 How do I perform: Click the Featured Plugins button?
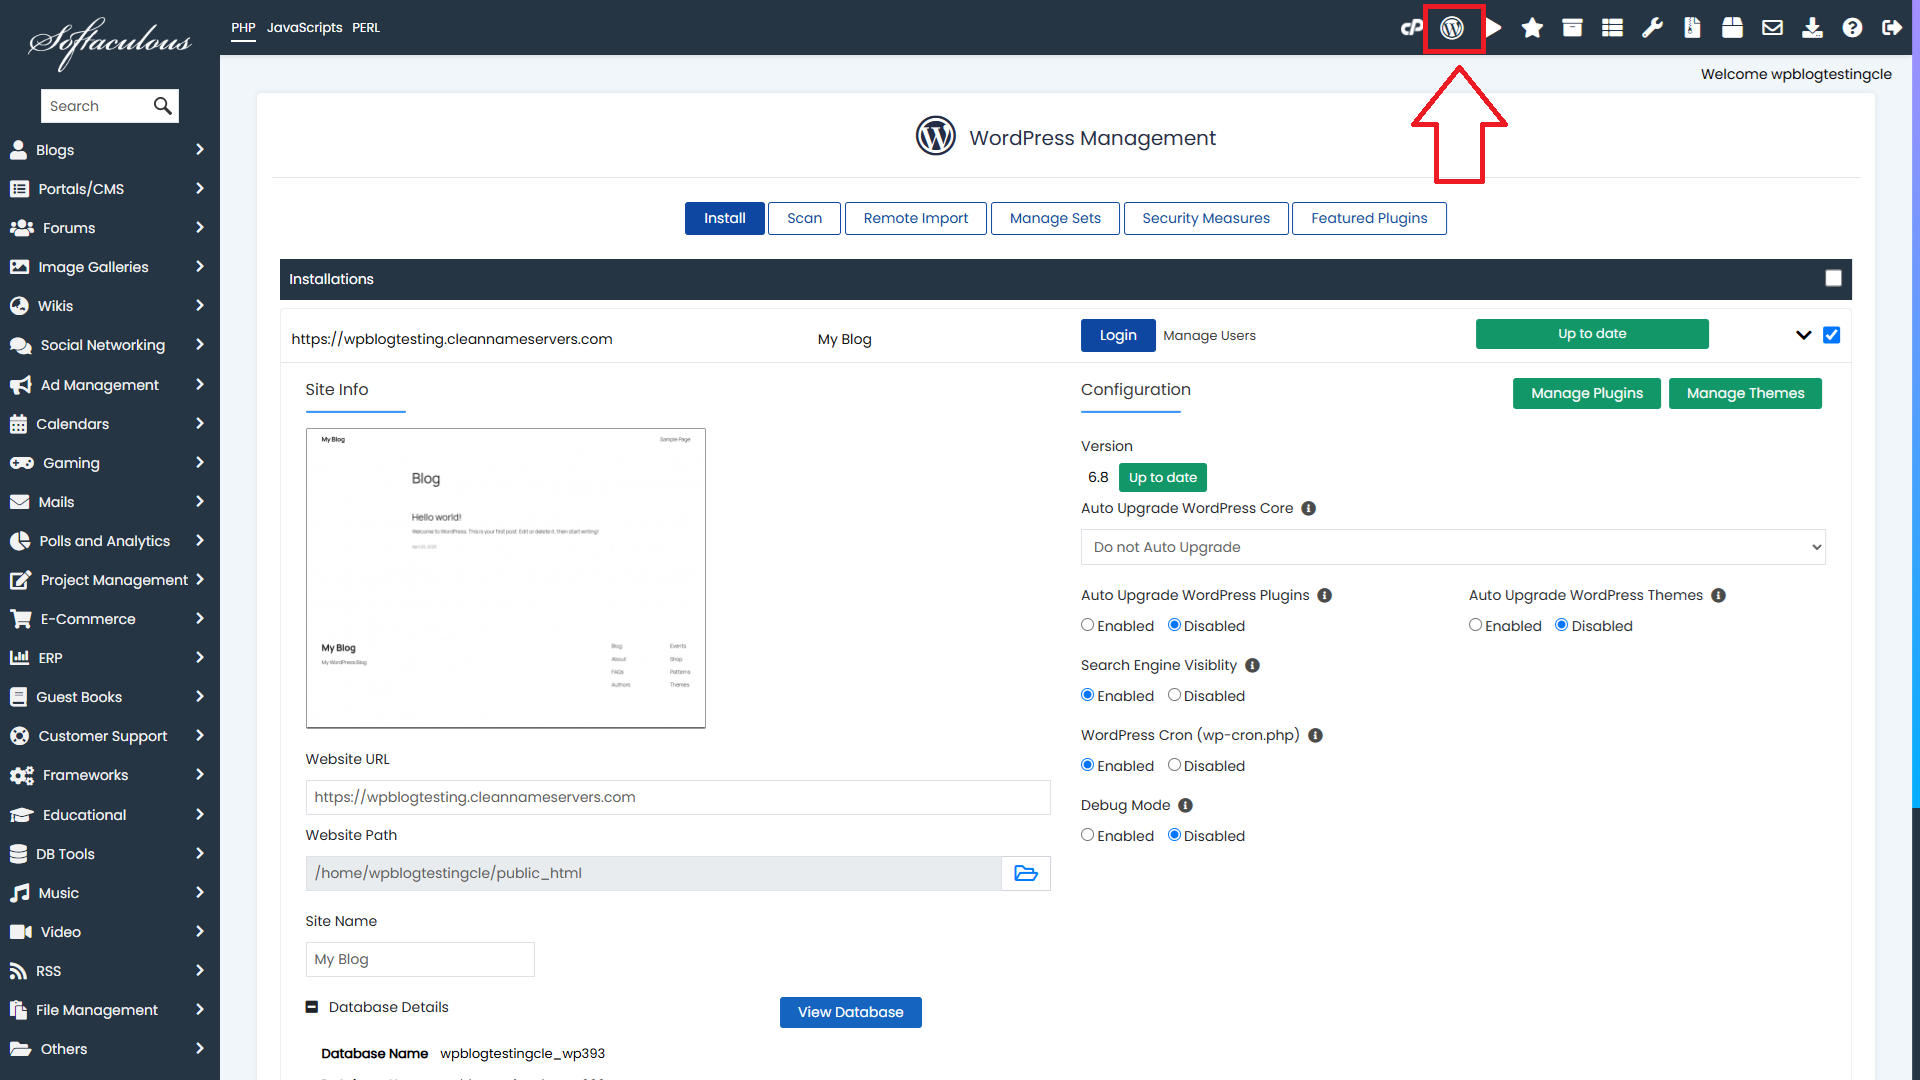1369,219
